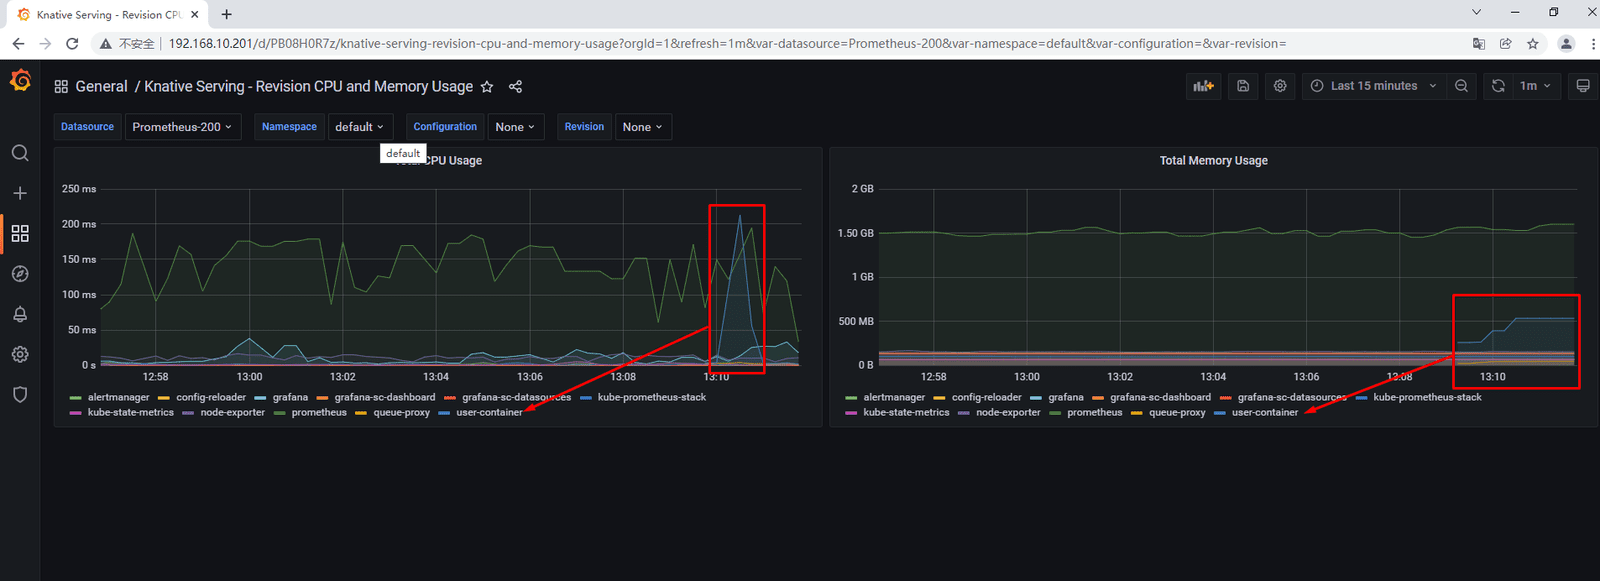Click the user-container color swatch in Memory legend
Image resolution: width=1600 pixels, height=581 pixels.
(1219, 413)
